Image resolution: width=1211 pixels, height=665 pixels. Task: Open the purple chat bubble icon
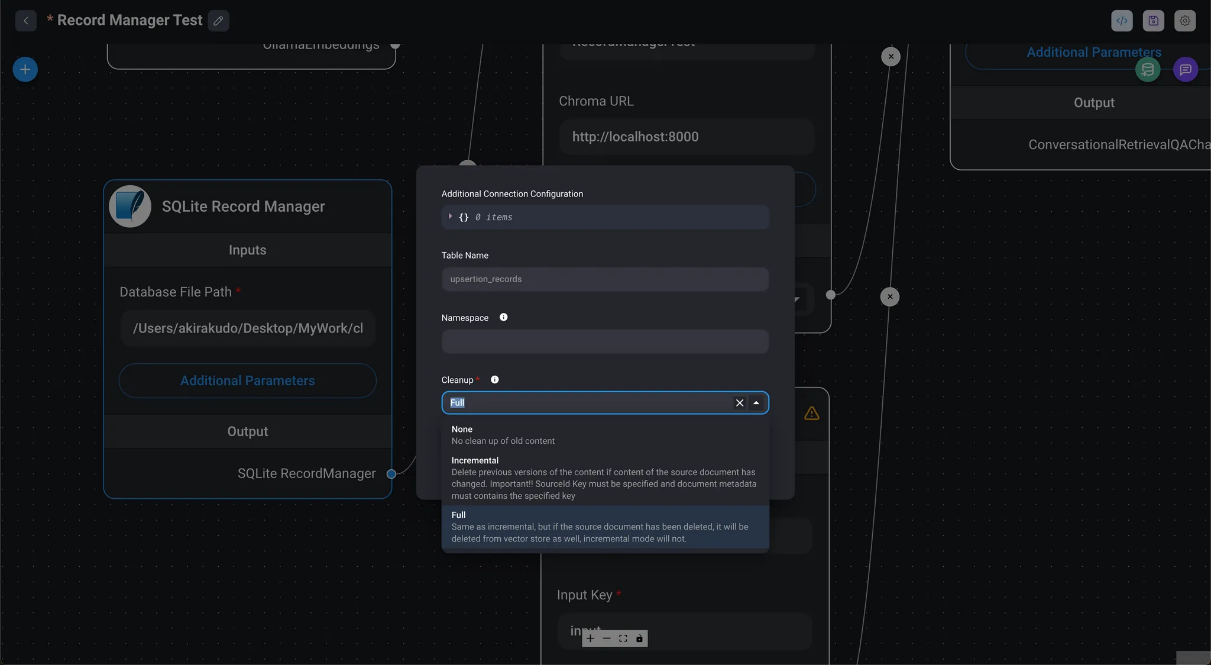[1185, 69]
